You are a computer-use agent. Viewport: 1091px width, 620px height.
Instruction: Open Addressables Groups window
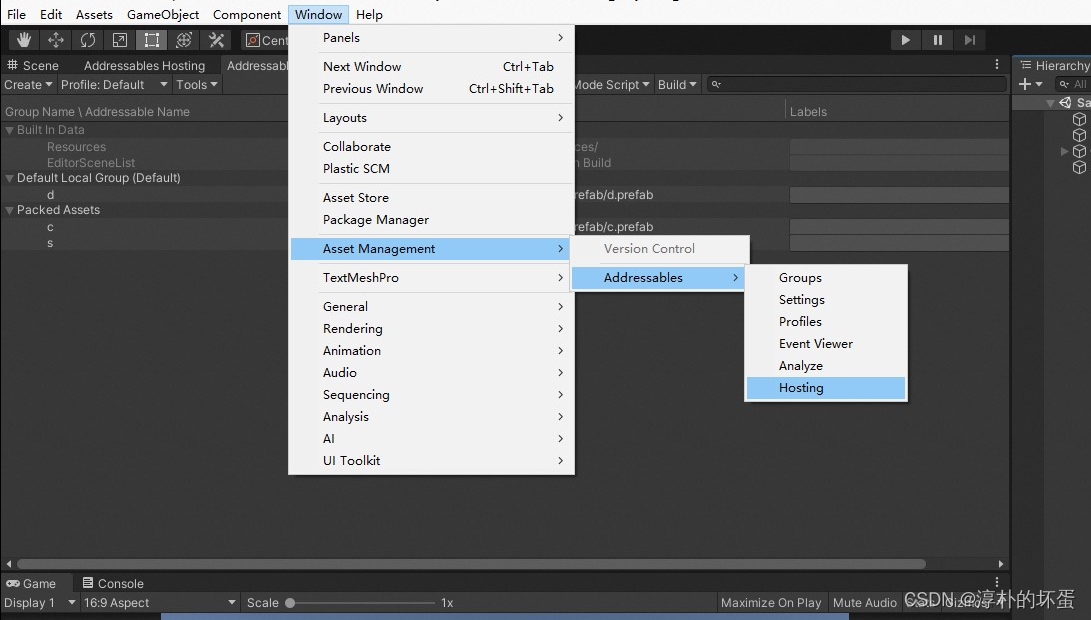[x=826, y=278]
